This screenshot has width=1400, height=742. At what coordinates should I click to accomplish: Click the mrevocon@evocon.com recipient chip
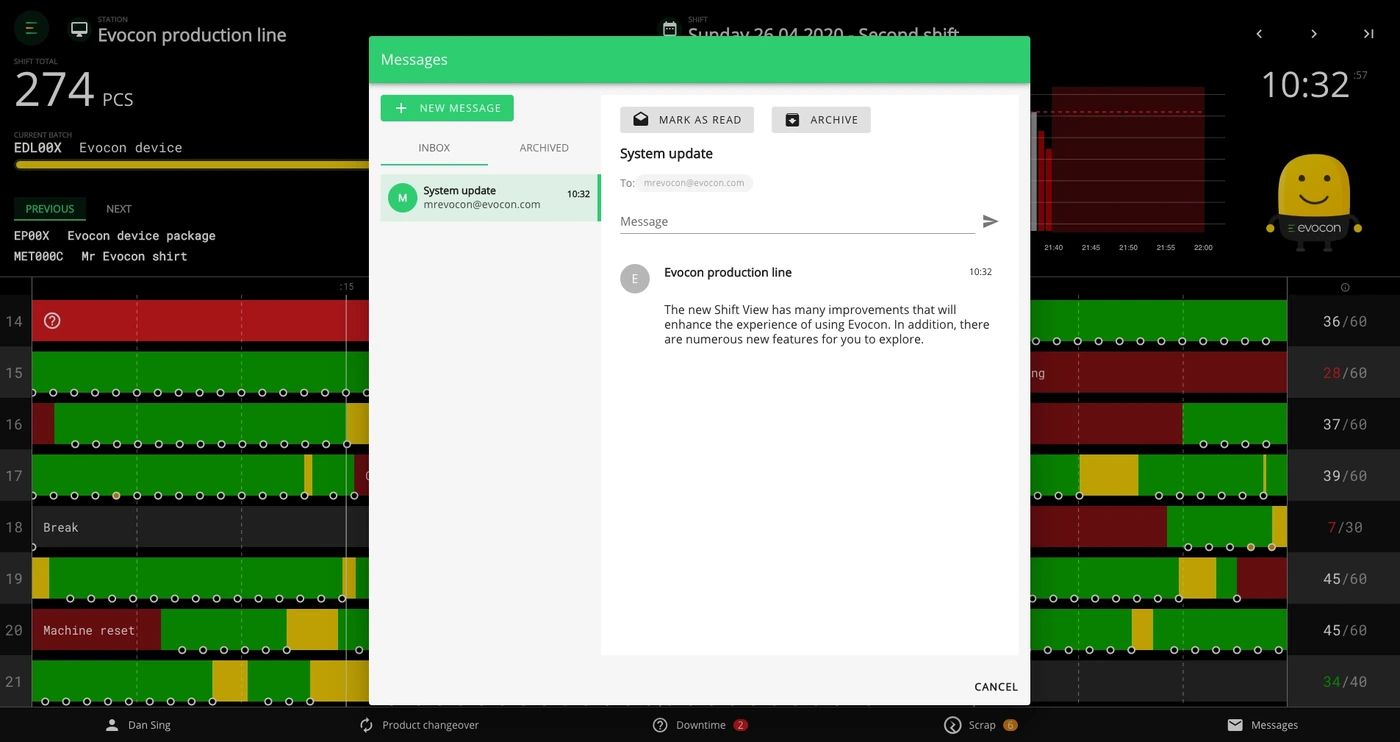click(694, 183)
